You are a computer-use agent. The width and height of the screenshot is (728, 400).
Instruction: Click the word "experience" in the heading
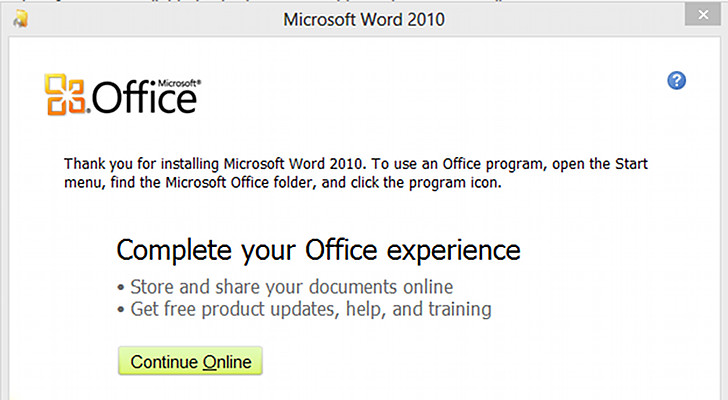tap(454, 252)
